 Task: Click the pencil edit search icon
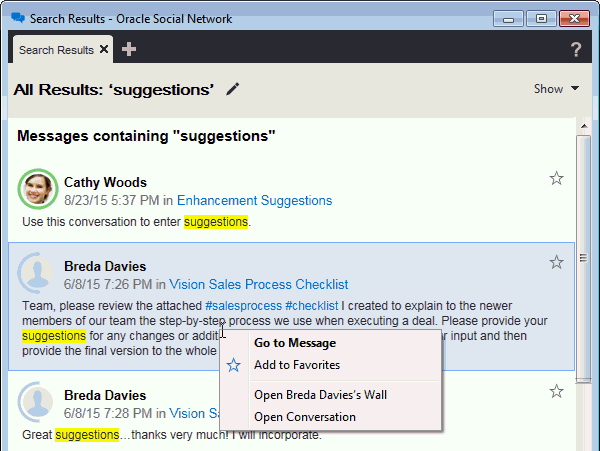click(x=233, y=89)
